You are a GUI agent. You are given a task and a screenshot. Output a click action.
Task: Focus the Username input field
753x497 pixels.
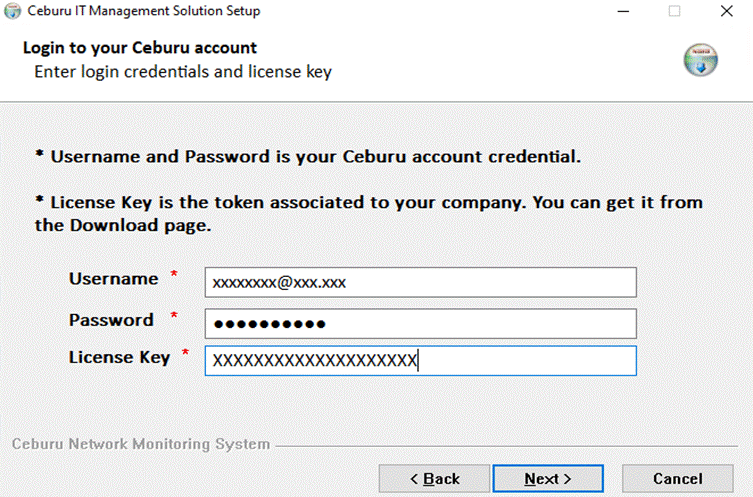pyautogui.click(x=421, y=282)
